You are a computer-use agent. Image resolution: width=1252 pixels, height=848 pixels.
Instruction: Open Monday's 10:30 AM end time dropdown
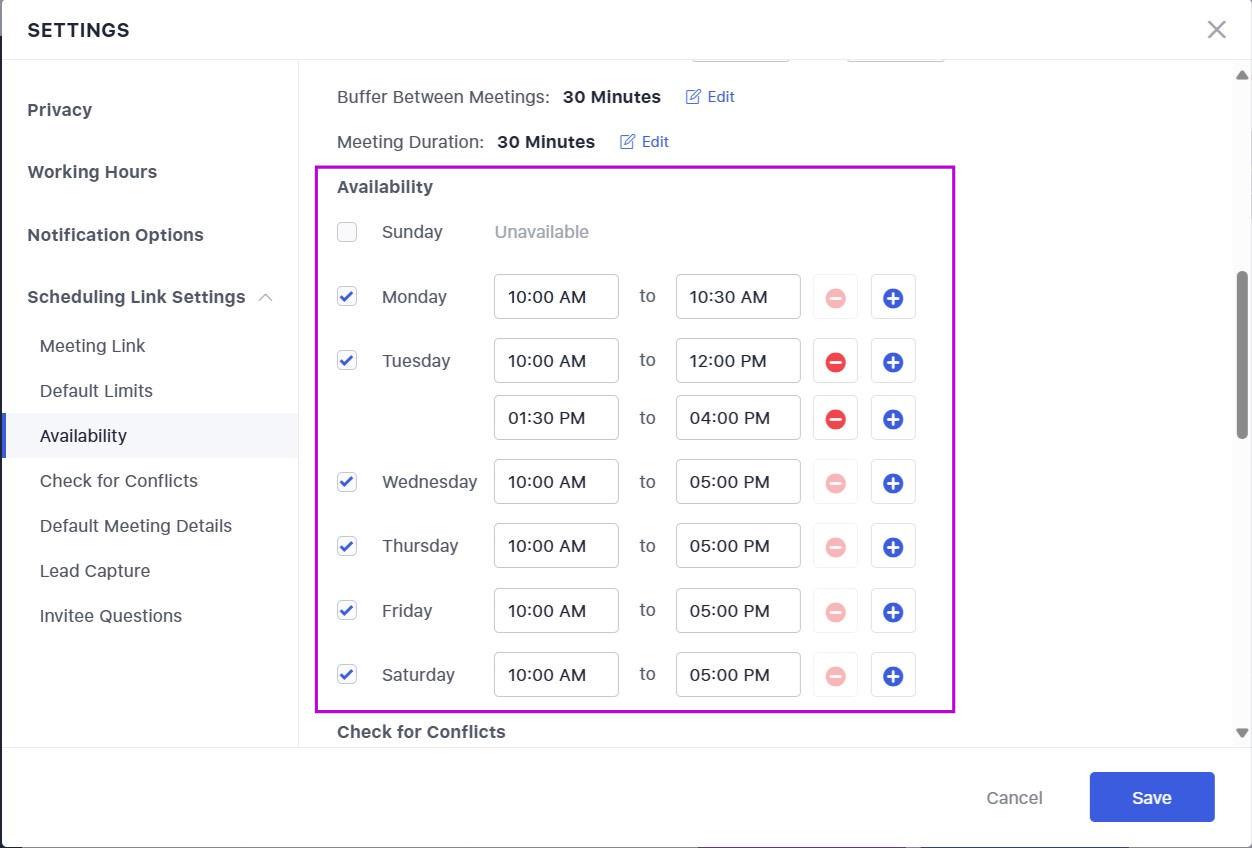737,297
